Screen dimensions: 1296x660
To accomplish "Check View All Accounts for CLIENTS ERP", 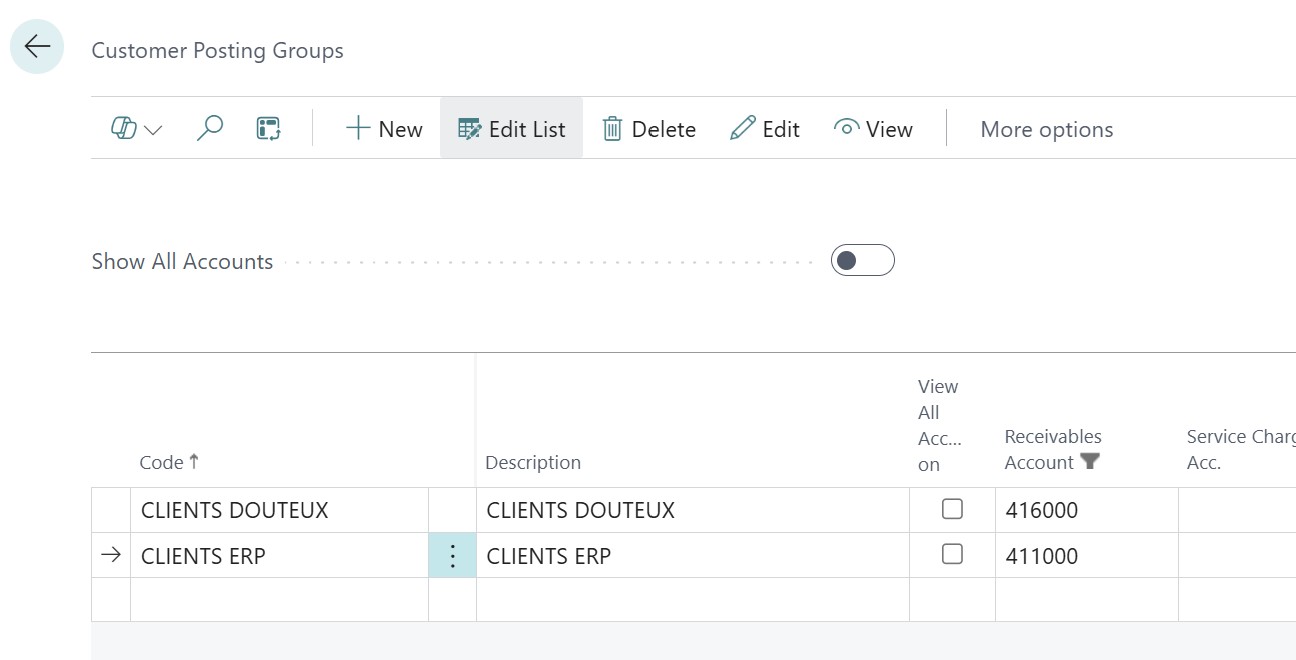I will point(952,555).
